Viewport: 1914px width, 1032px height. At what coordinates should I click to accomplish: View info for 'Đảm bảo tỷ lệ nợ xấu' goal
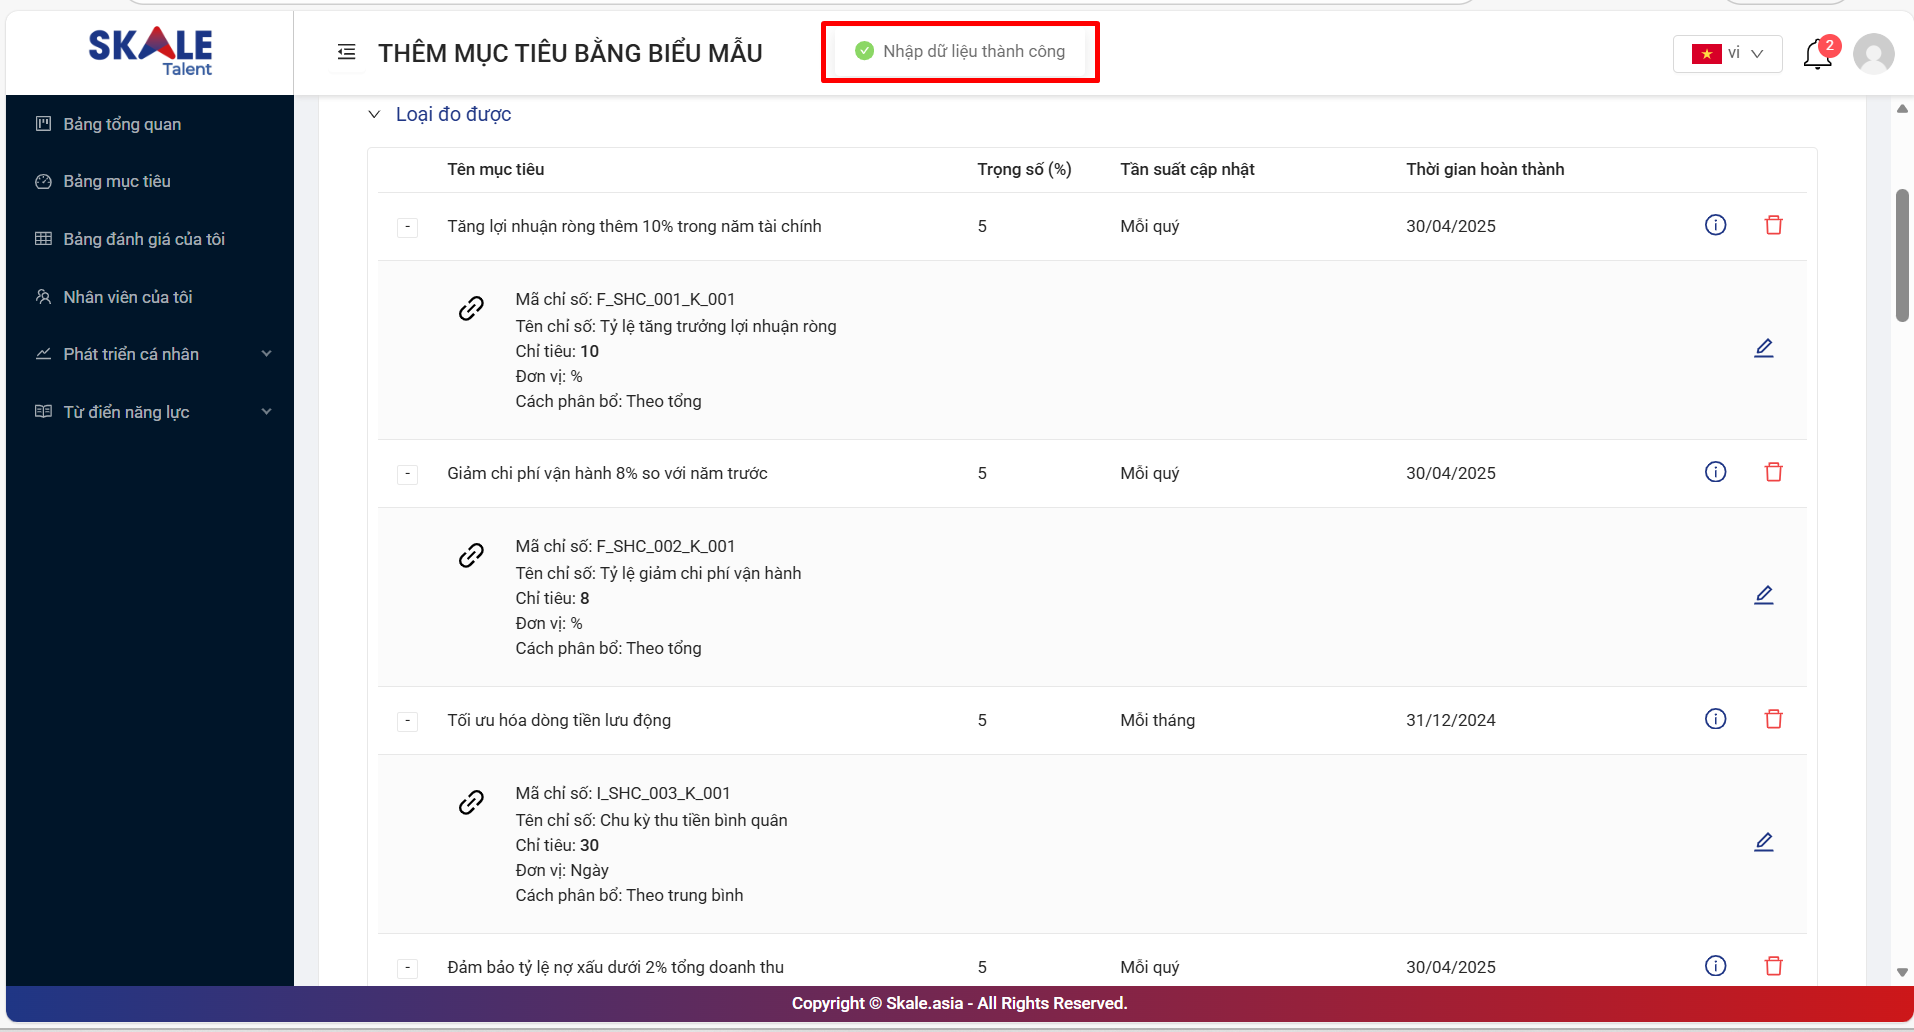pos(1715,966)
